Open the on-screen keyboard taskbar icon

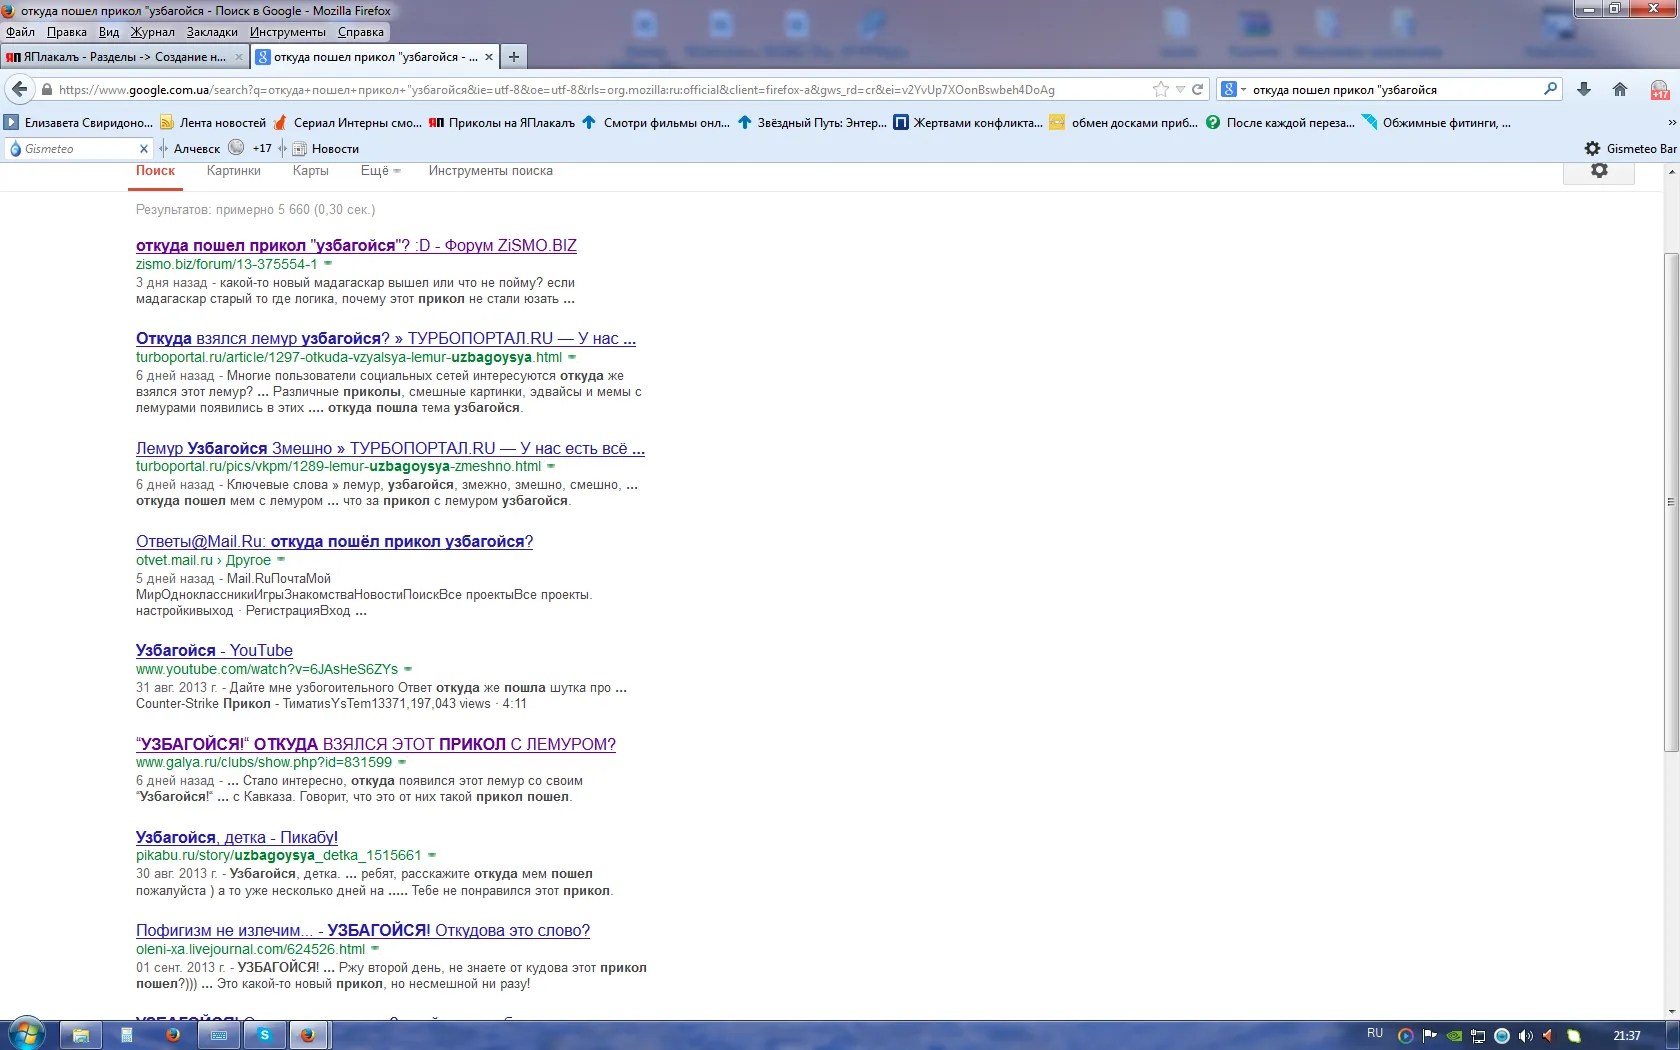(x=219, y=1035)
